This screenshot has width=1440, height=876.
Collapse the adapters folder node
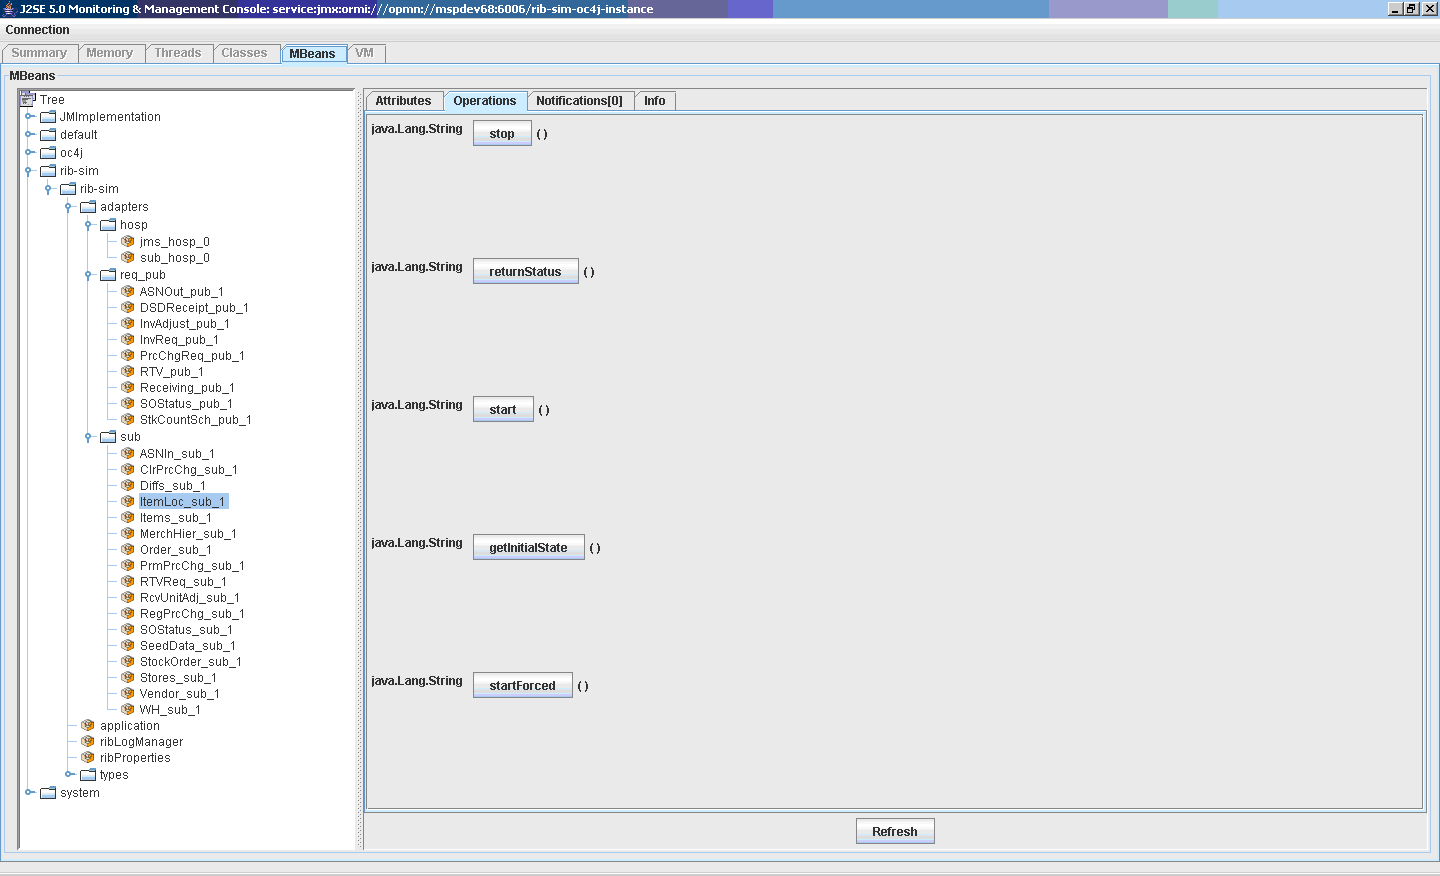tap(69, 207)
